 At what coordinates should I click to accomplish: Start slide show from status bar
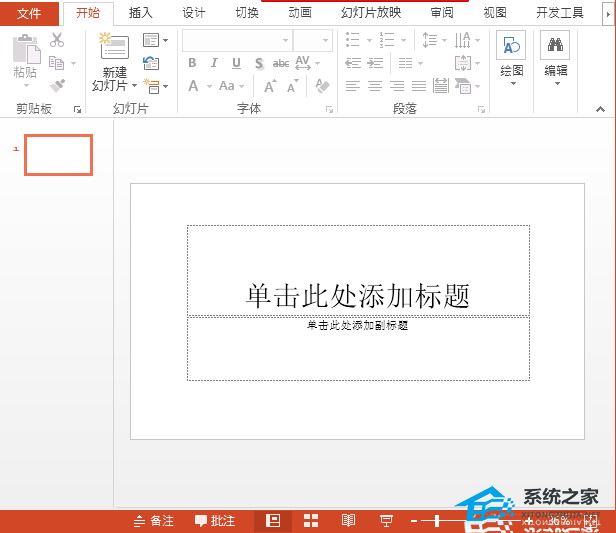pyautogui.click(x=386, y=521)
